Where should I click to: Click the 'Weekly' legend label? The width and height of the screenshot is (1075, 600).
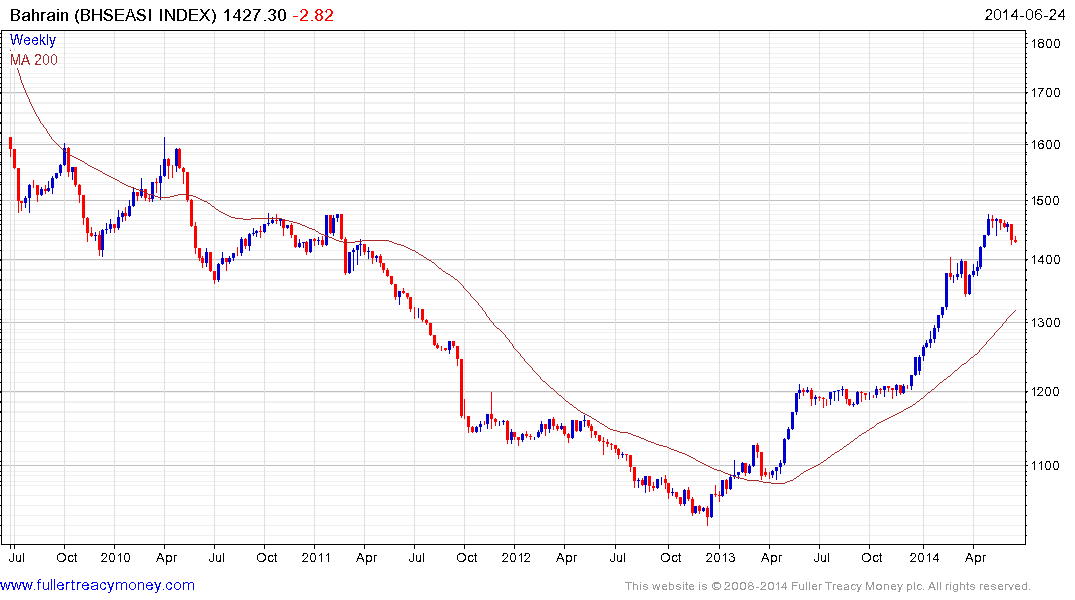coord(33,40)
